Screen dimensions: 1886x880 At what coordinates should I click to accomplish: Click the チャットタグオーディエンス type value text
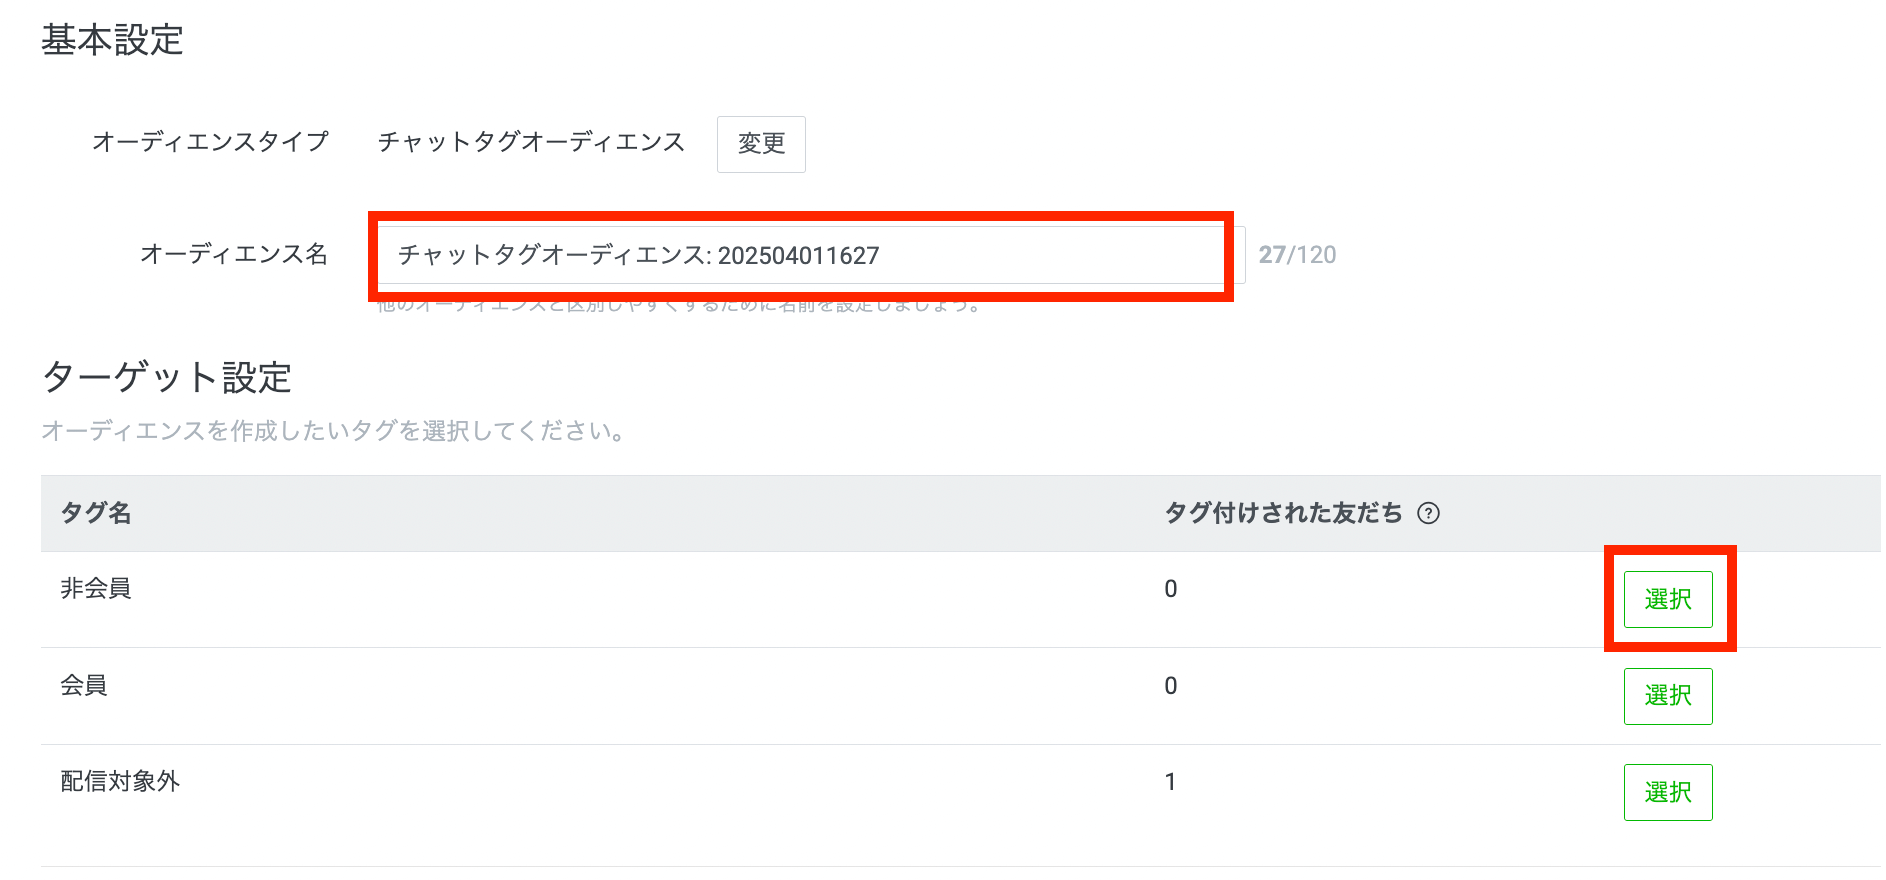point(531,142)
